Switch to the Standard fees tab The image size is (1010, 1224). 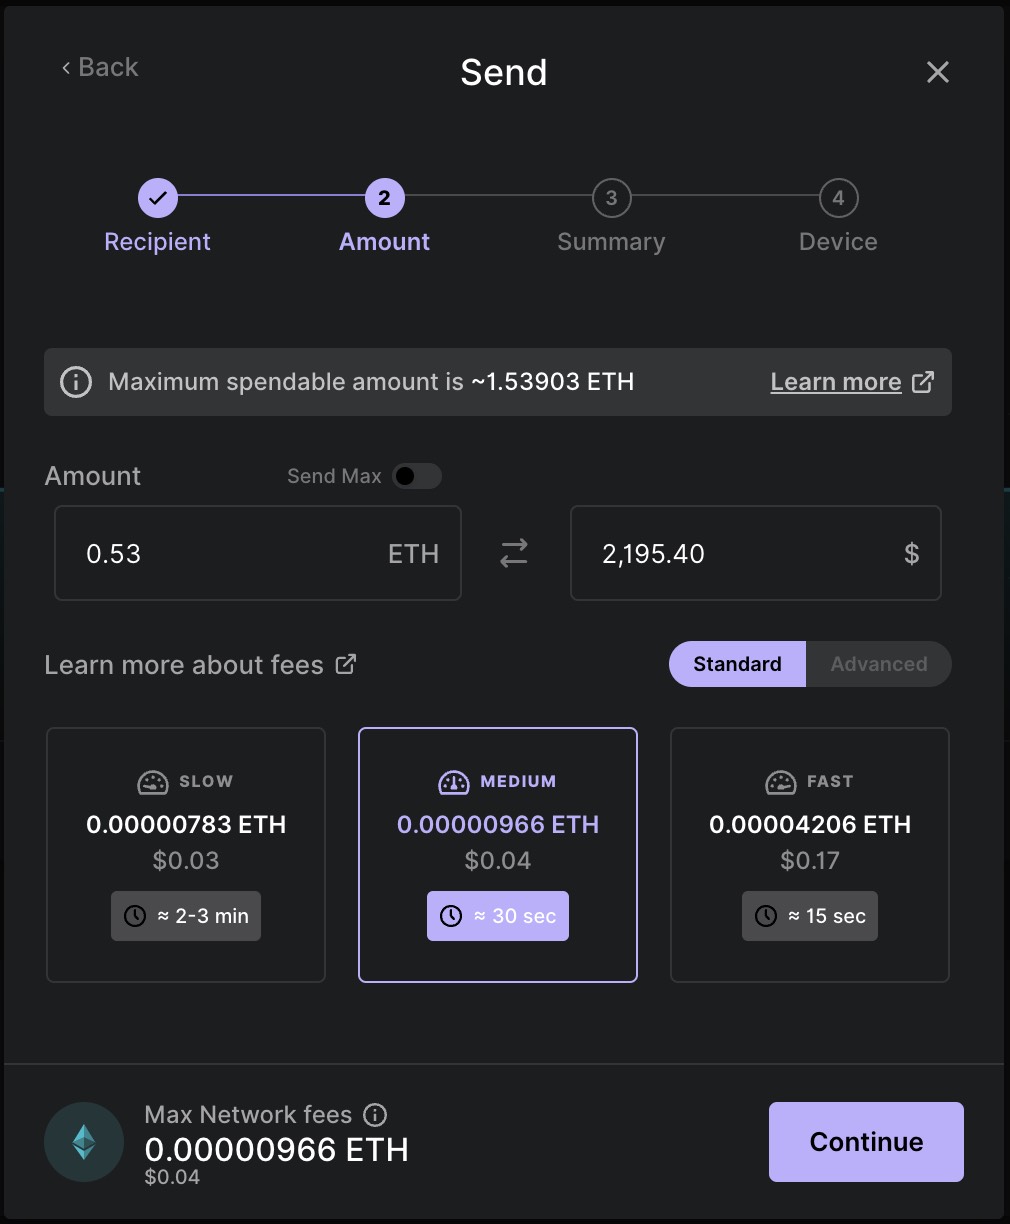point(737,664)
